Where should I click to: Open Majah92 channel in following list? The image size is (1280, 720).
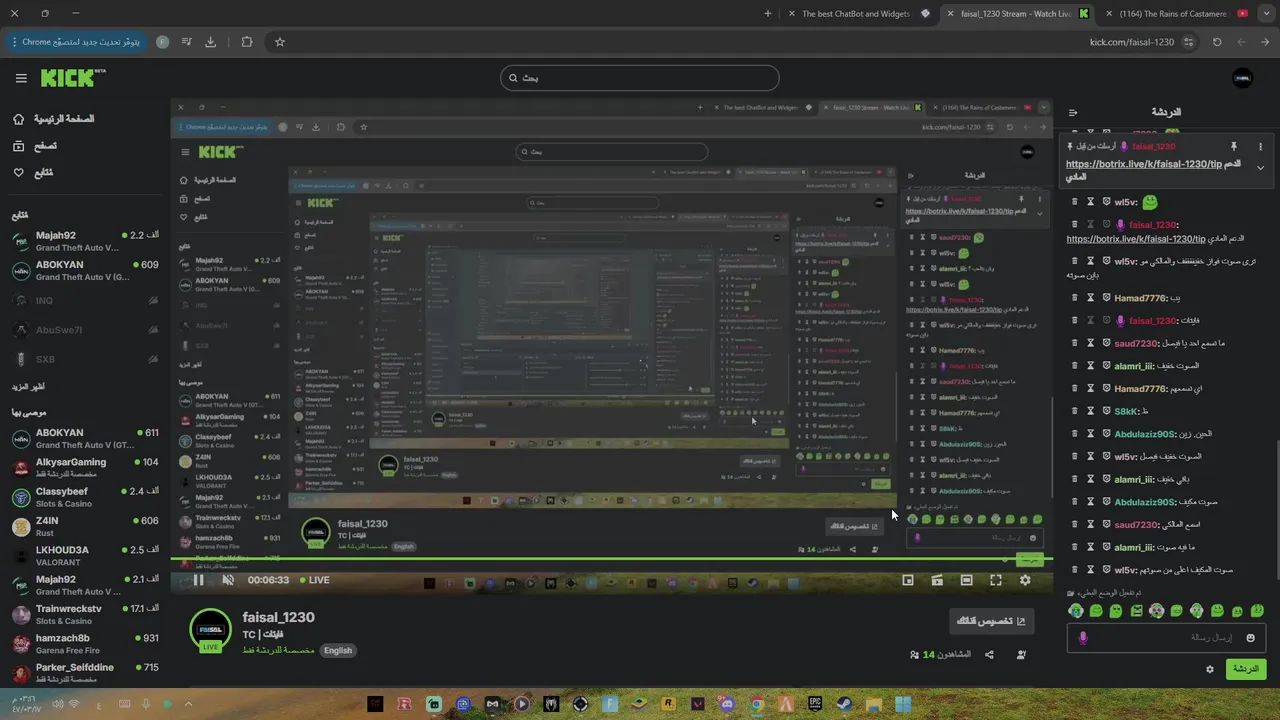click(85, 242)
